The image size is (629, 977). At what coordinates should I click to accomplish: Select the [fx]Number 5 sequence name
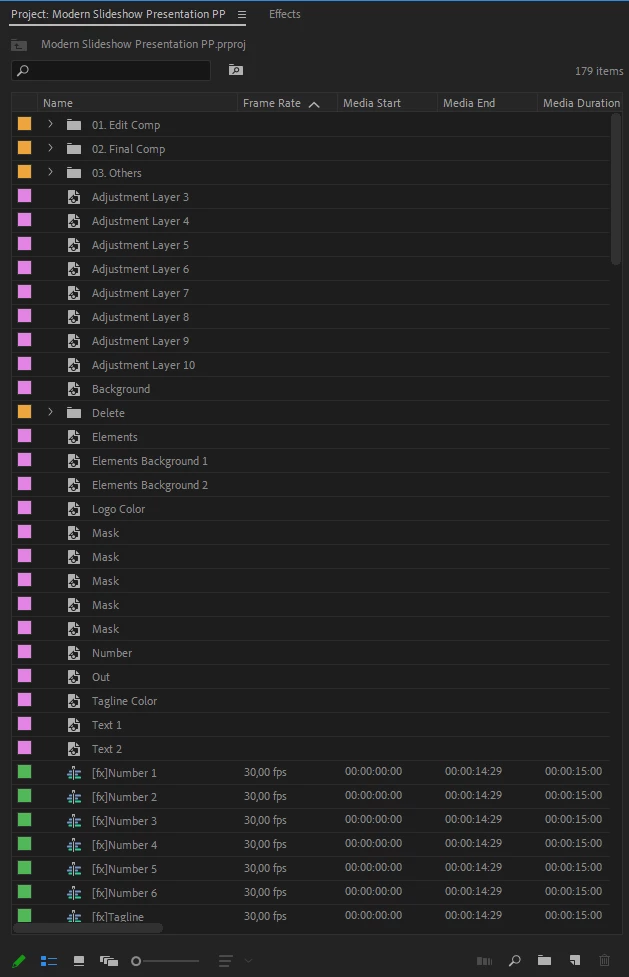[124, 869]
